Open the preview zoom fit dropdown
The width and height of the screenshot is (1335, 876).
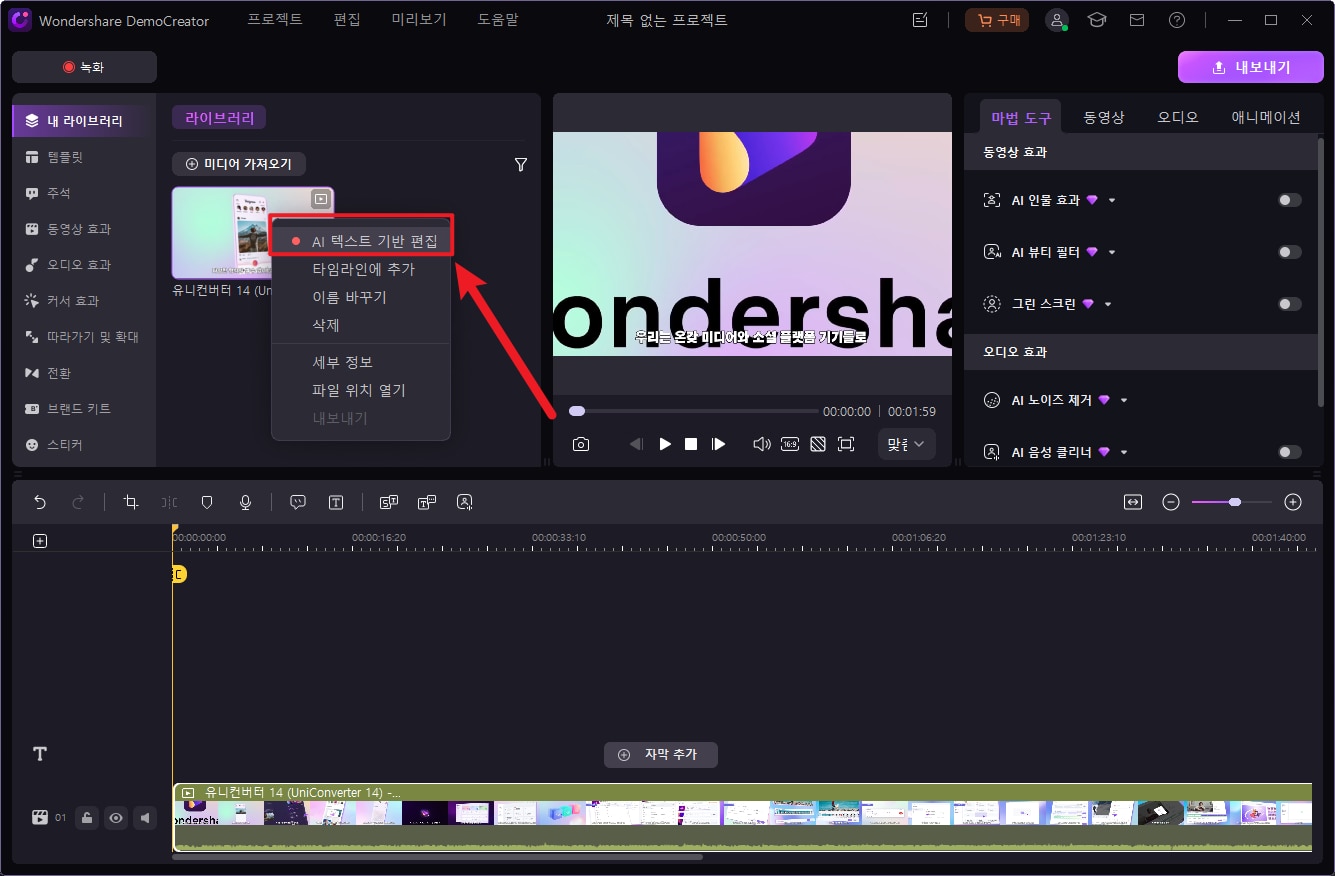click(907, 444)
